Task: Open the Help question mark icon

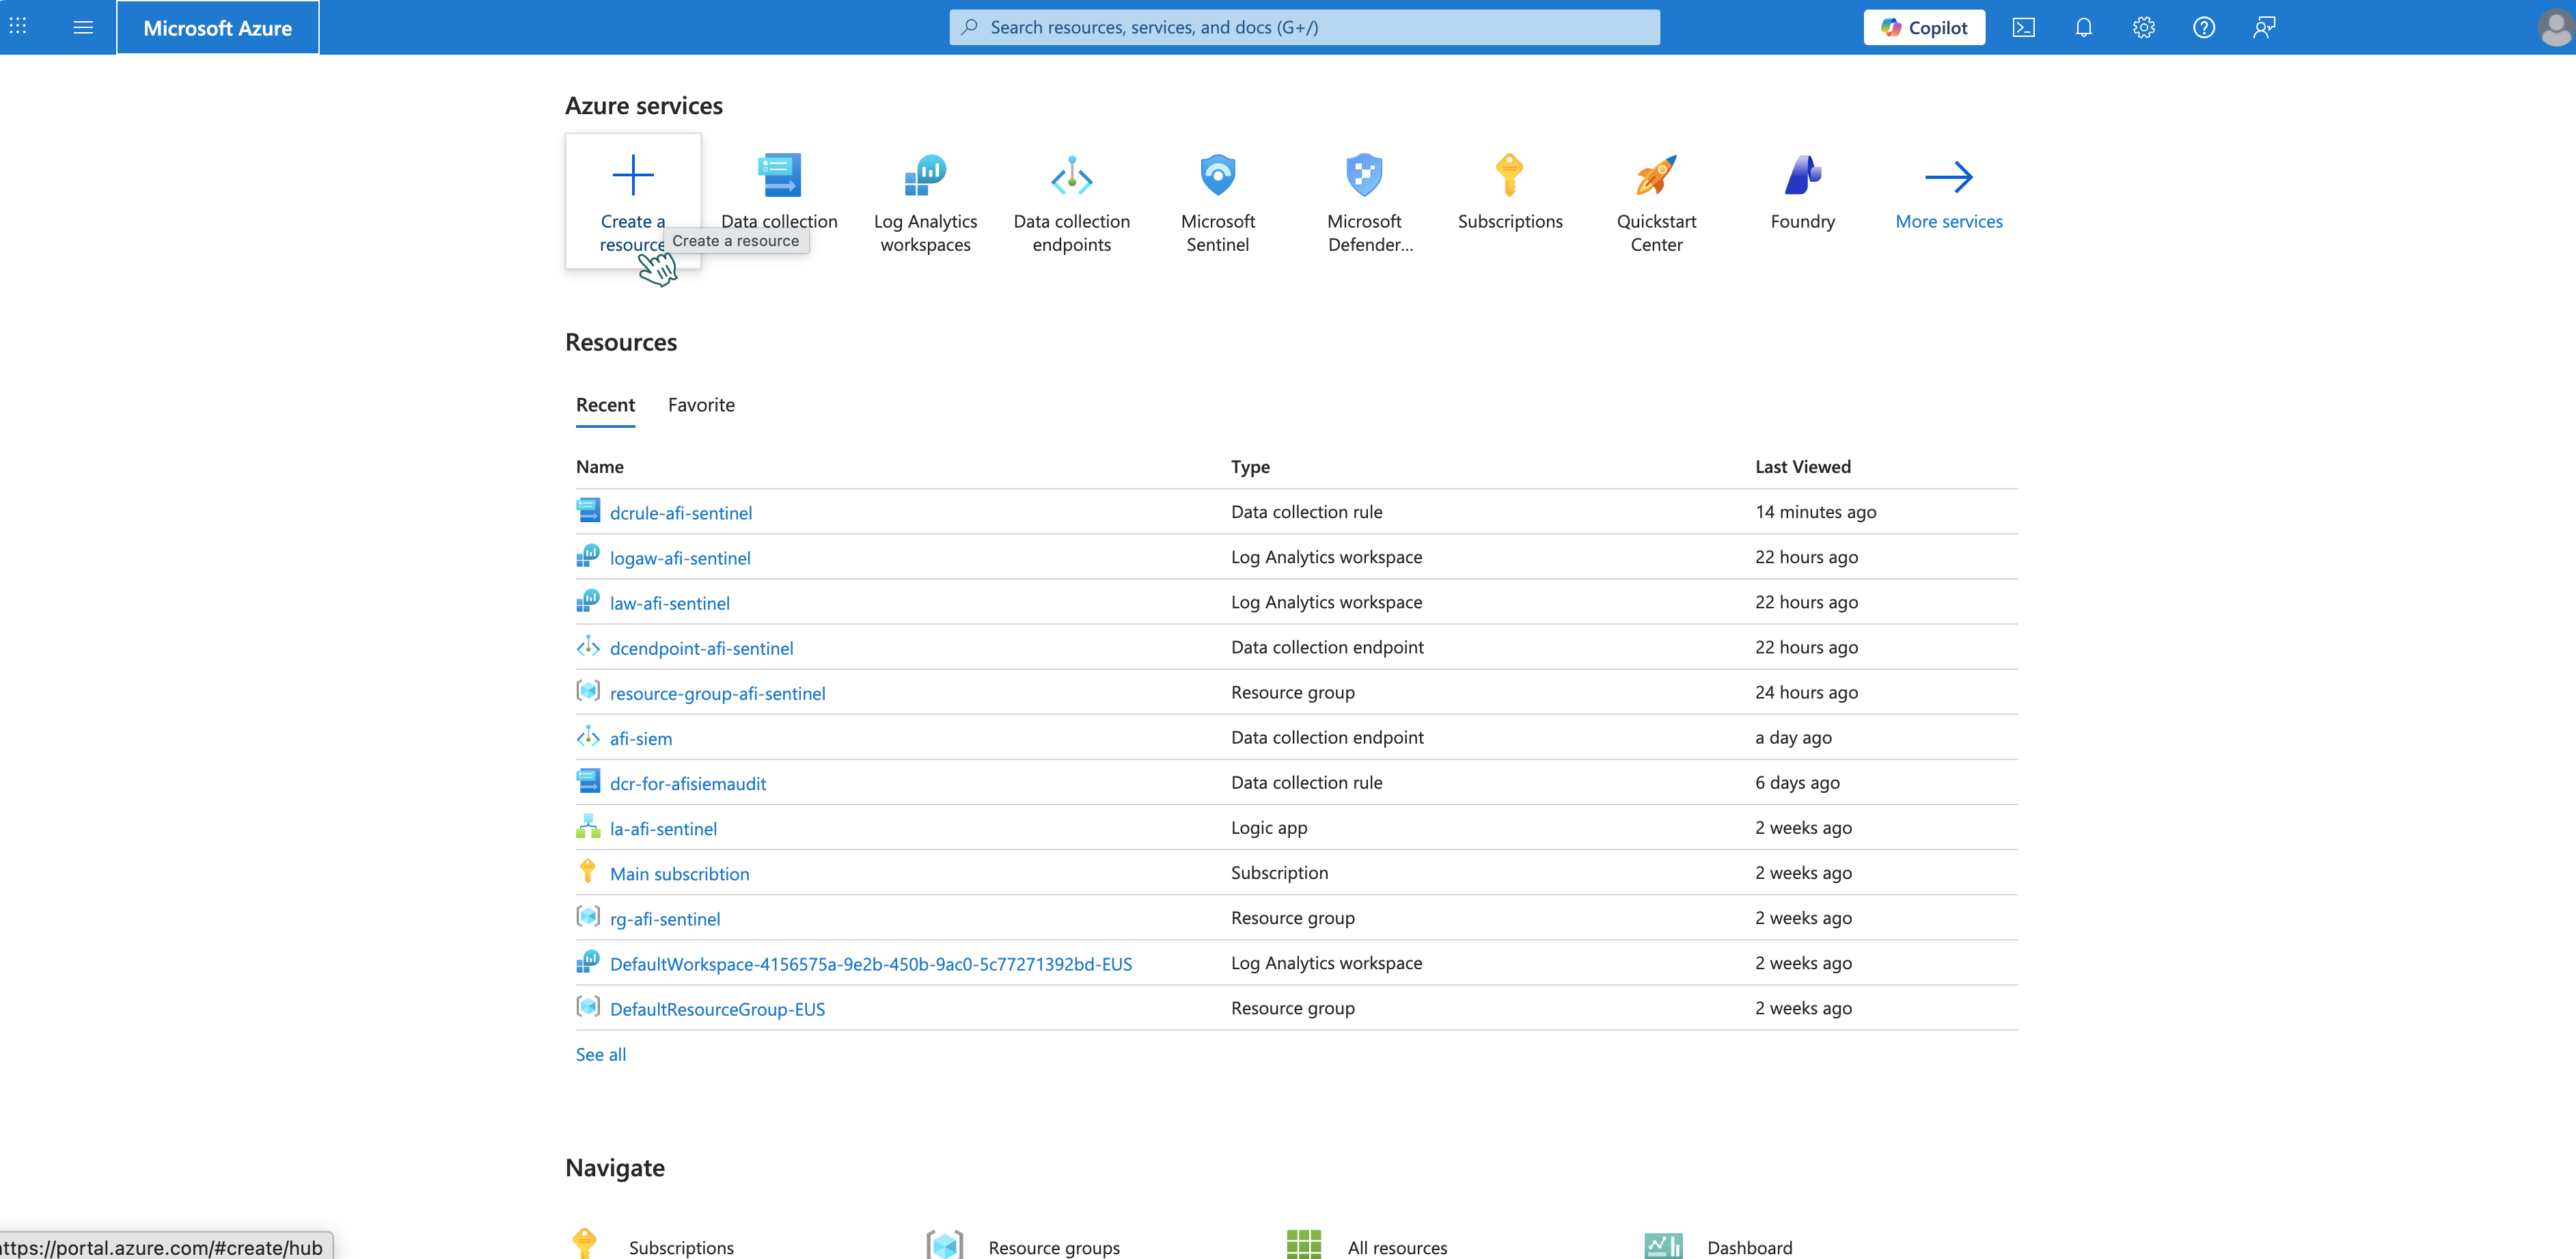Action: point(2203,27)
